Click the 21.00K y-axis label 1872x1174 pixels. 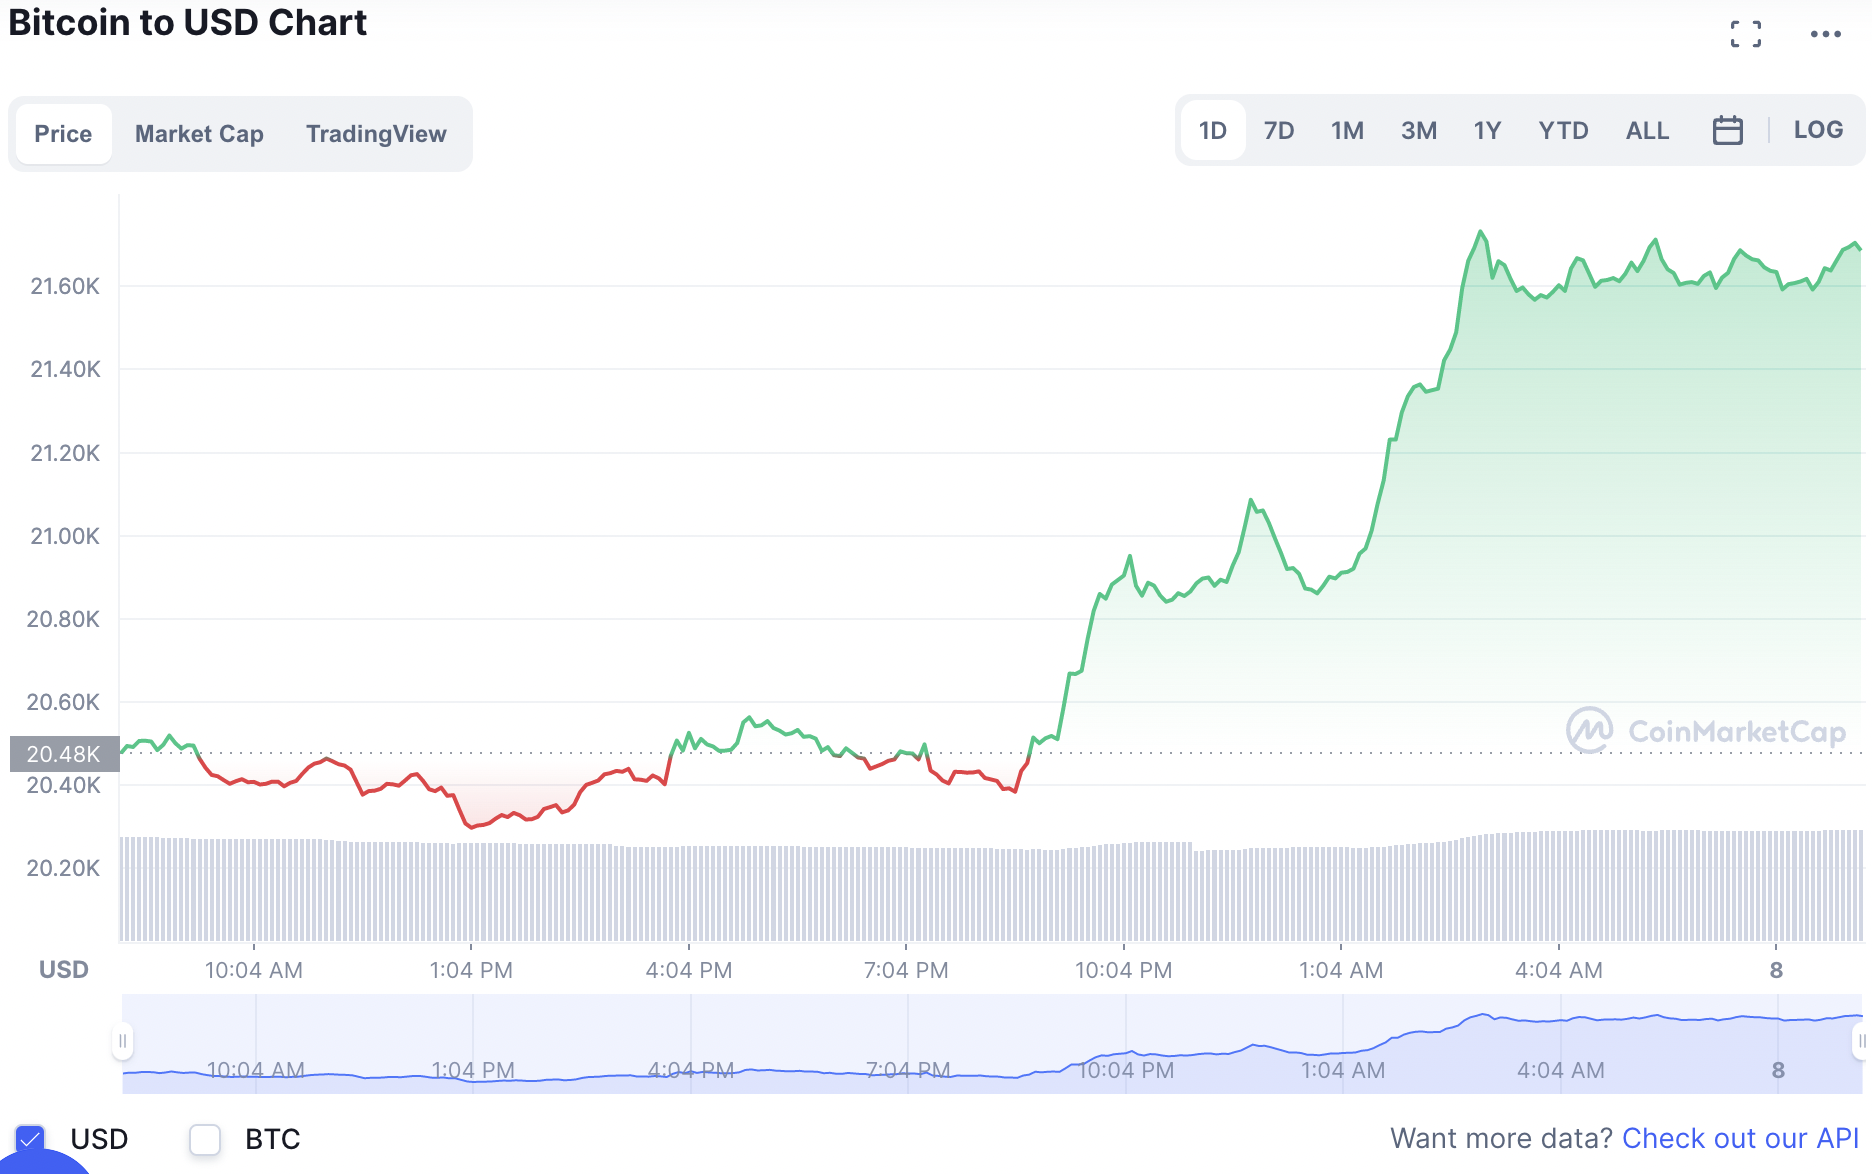pyautogui.click(x=65, y=536)
